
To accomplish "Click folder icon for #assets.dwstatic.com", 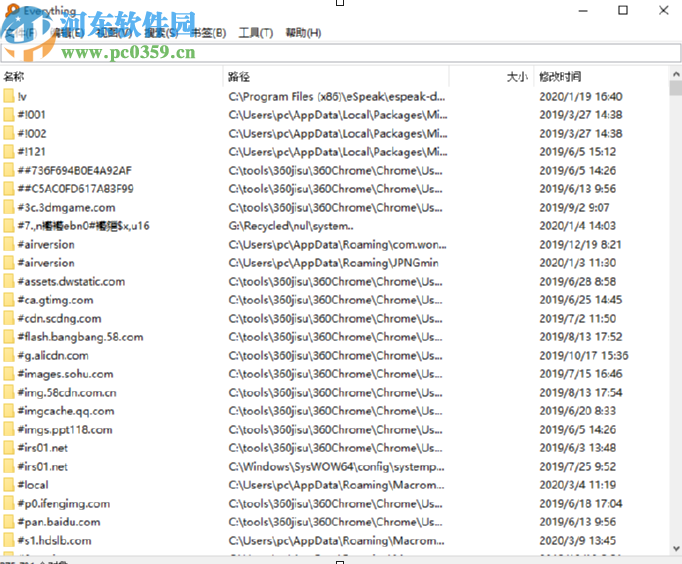I will coord(9,281).
